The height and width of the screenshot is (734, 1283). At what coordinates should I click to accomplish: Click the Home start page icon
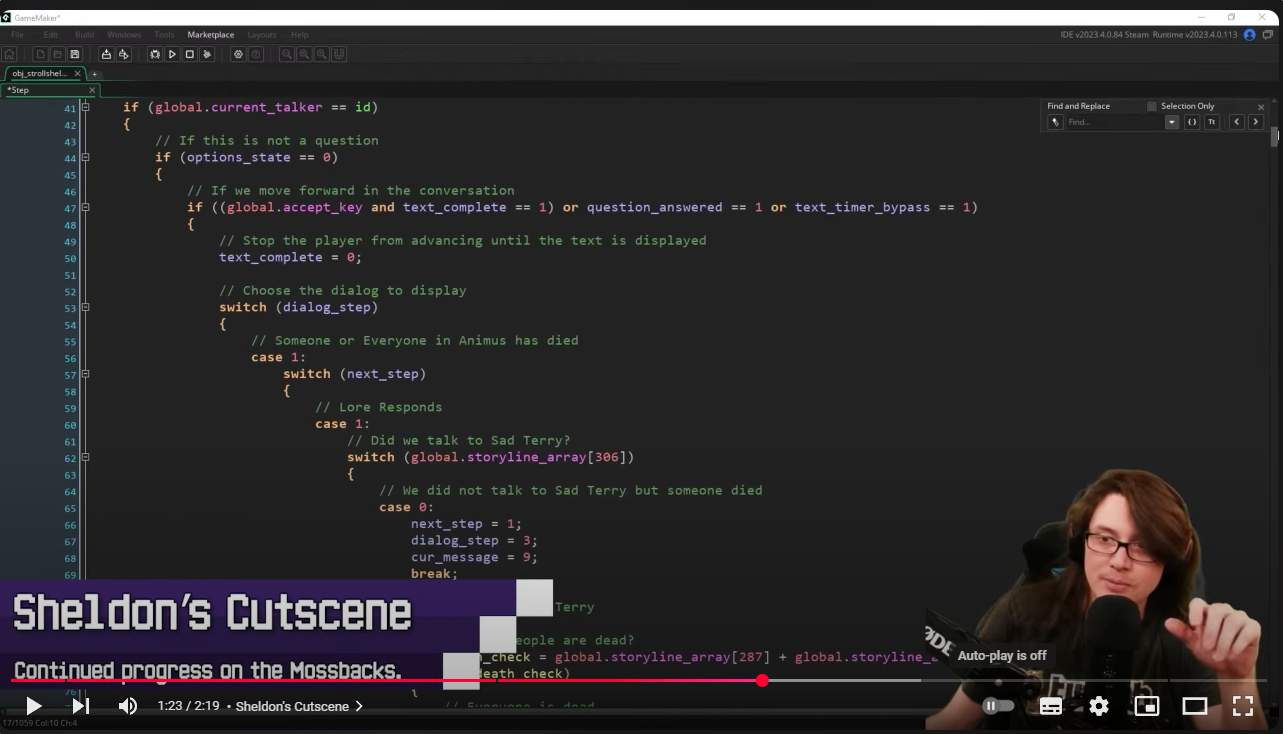[10, 54]
